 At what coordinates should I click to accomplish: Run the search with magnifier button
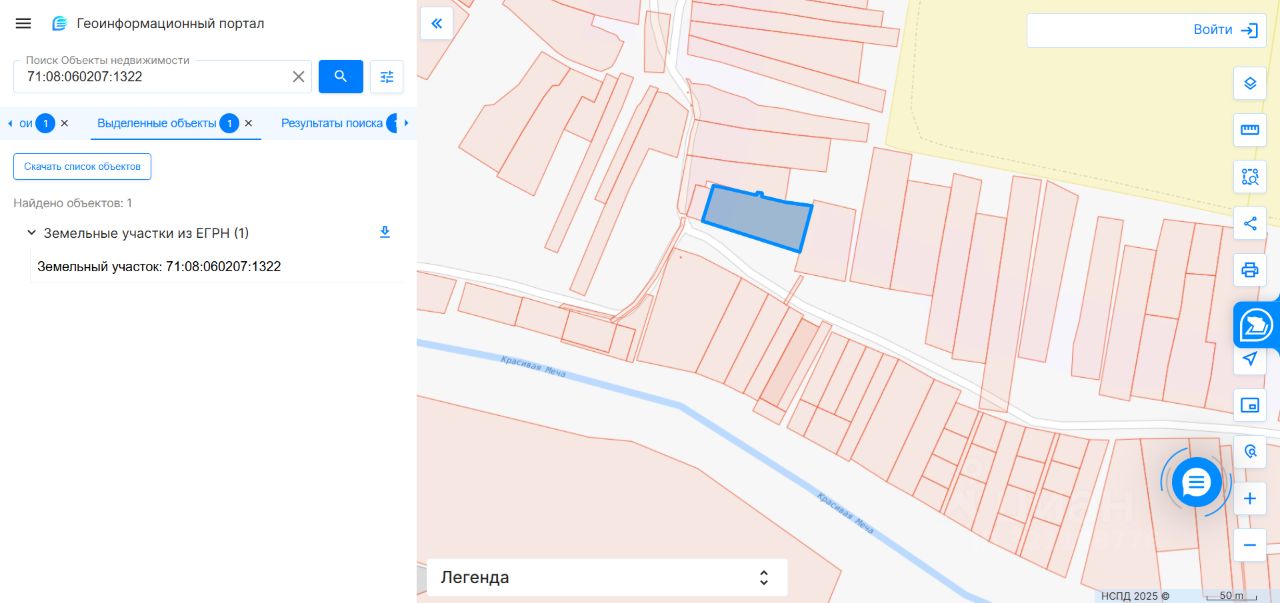coord(341,76)
